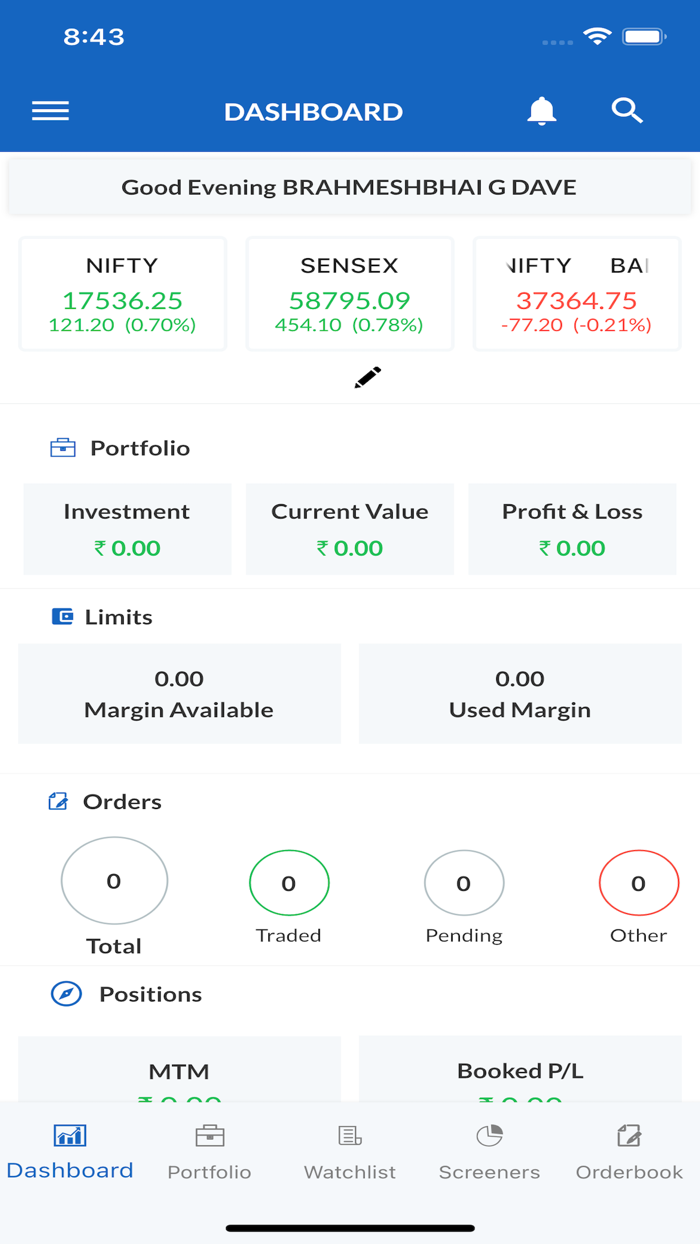
Task: Open Traded orders counter circle
Action: [x=289, y=883]
